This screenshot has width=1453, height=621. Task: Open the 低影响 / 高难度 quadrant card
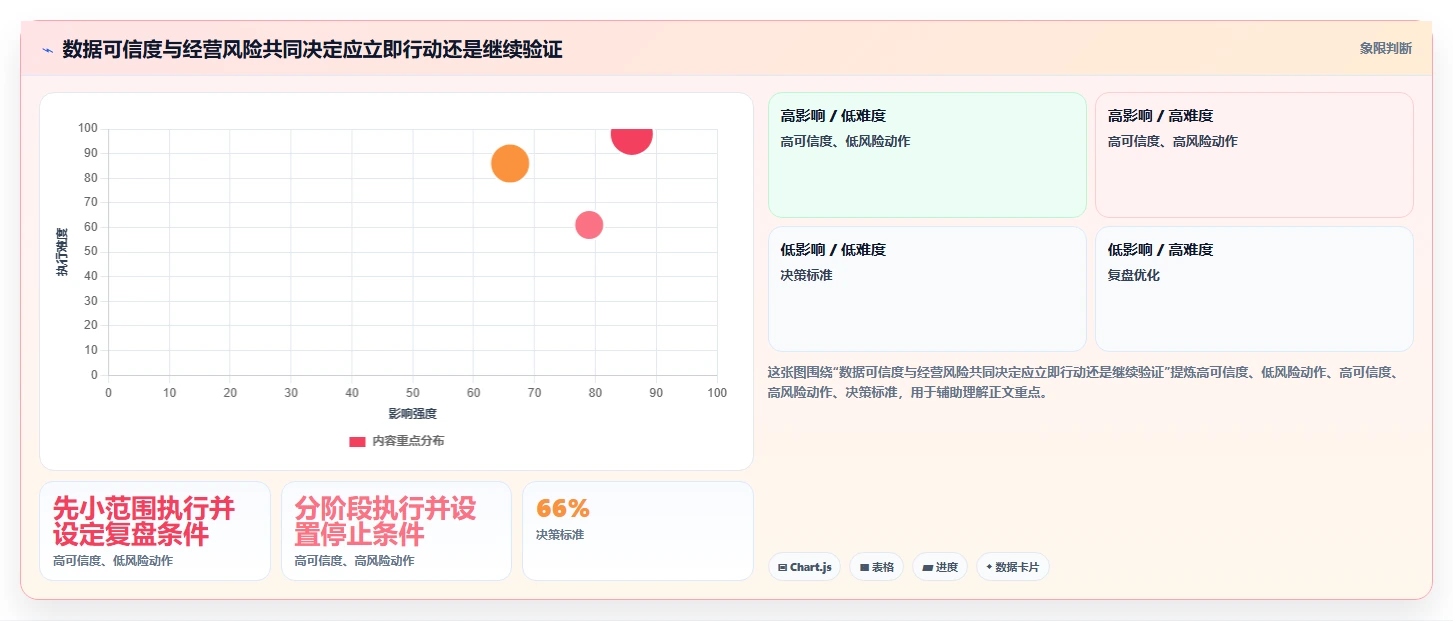tap(1254, 289)
